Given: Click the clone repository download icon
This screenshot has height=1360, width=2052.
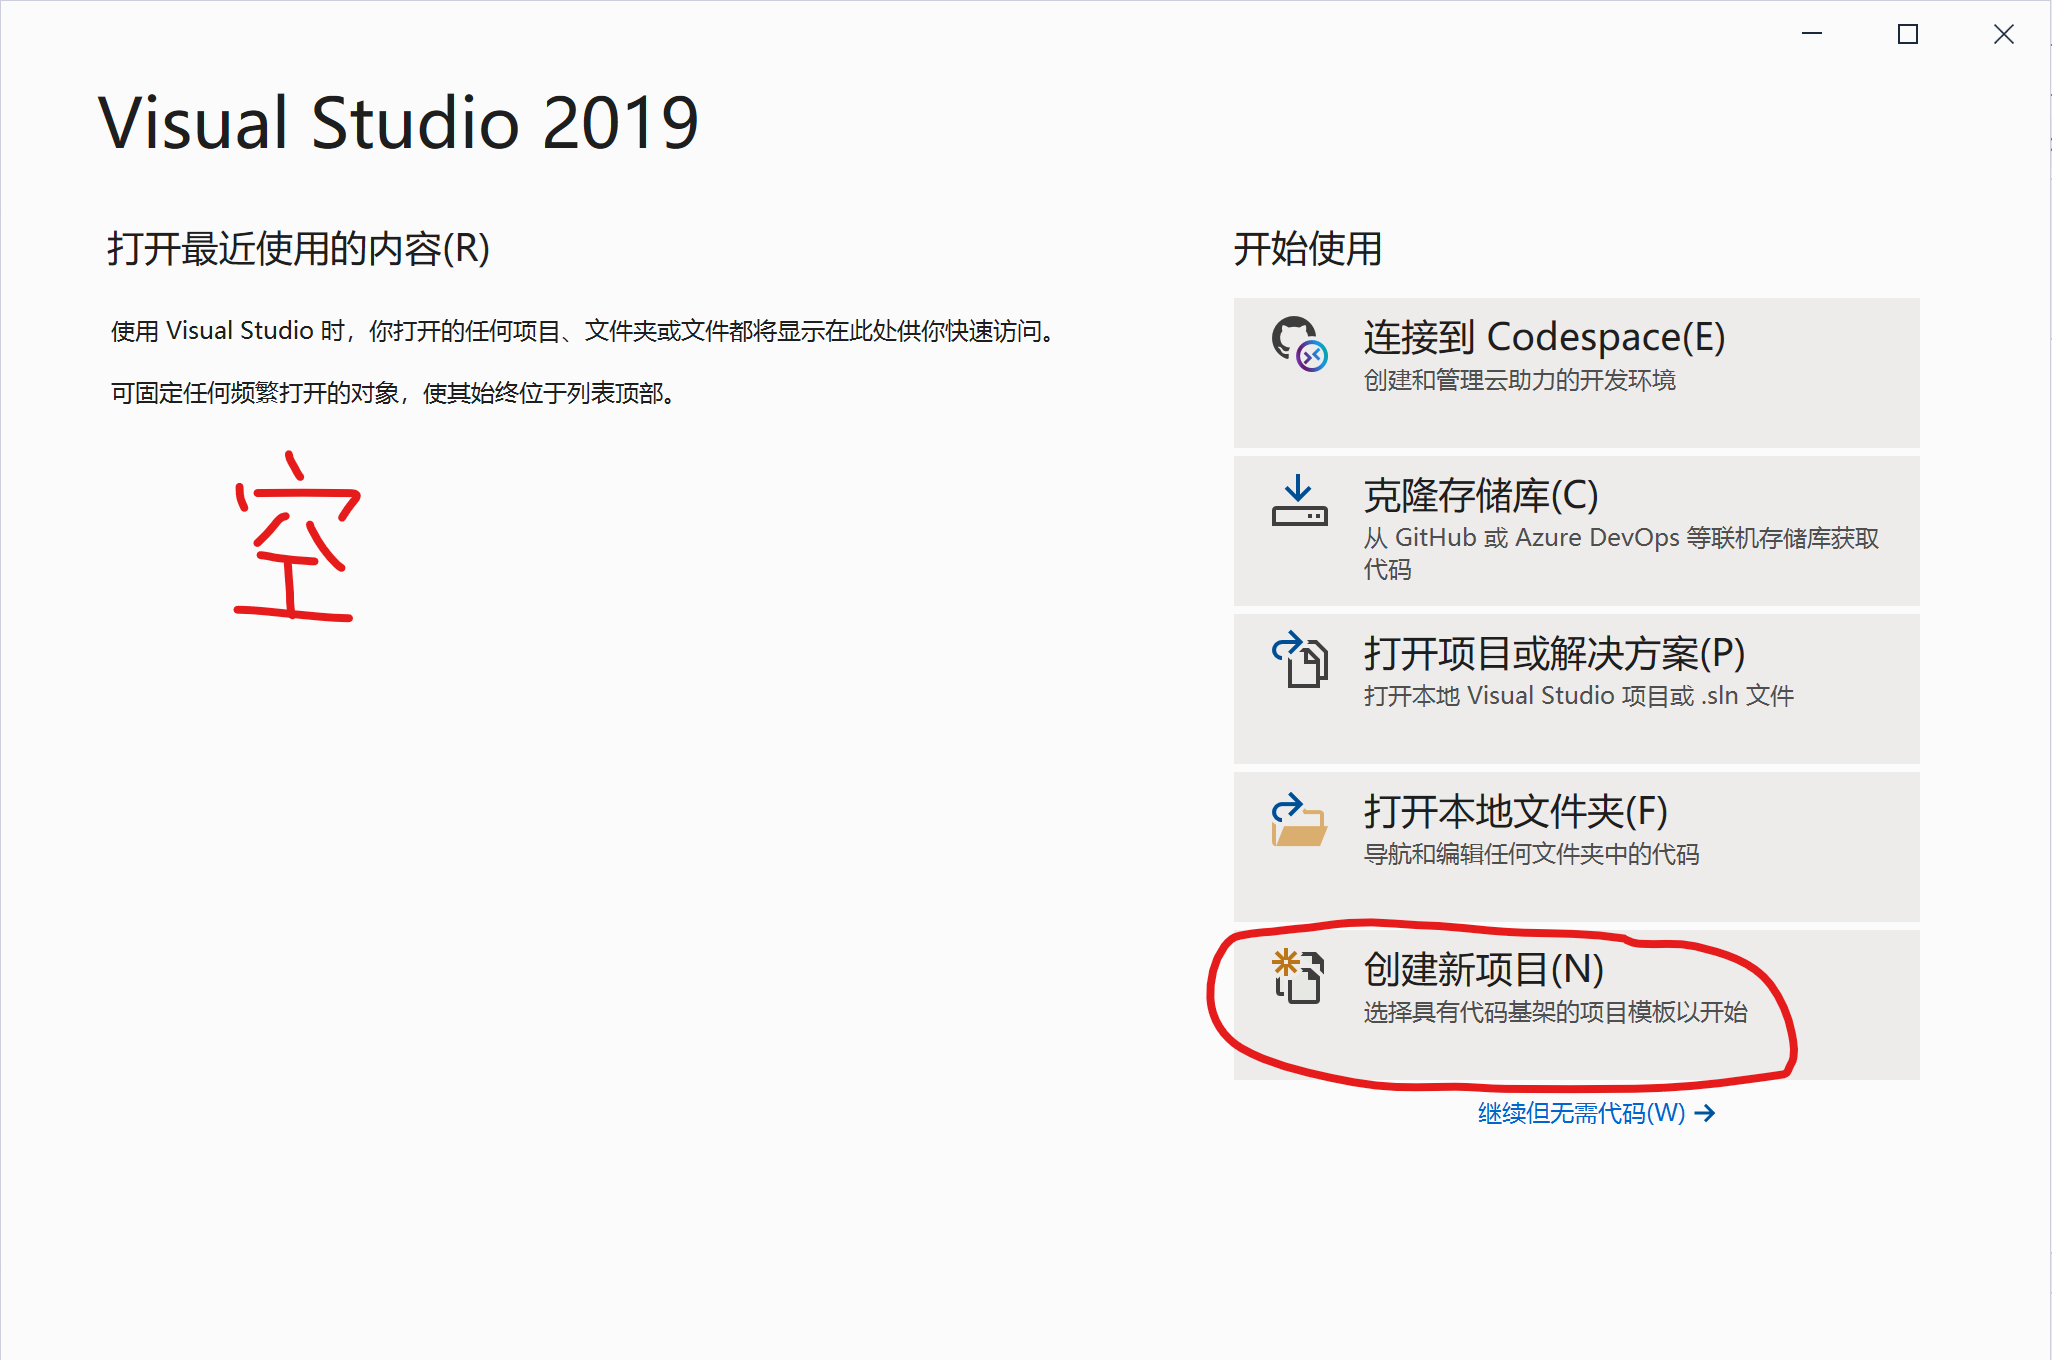Looking at the screenshot, I should point(1298,501).
